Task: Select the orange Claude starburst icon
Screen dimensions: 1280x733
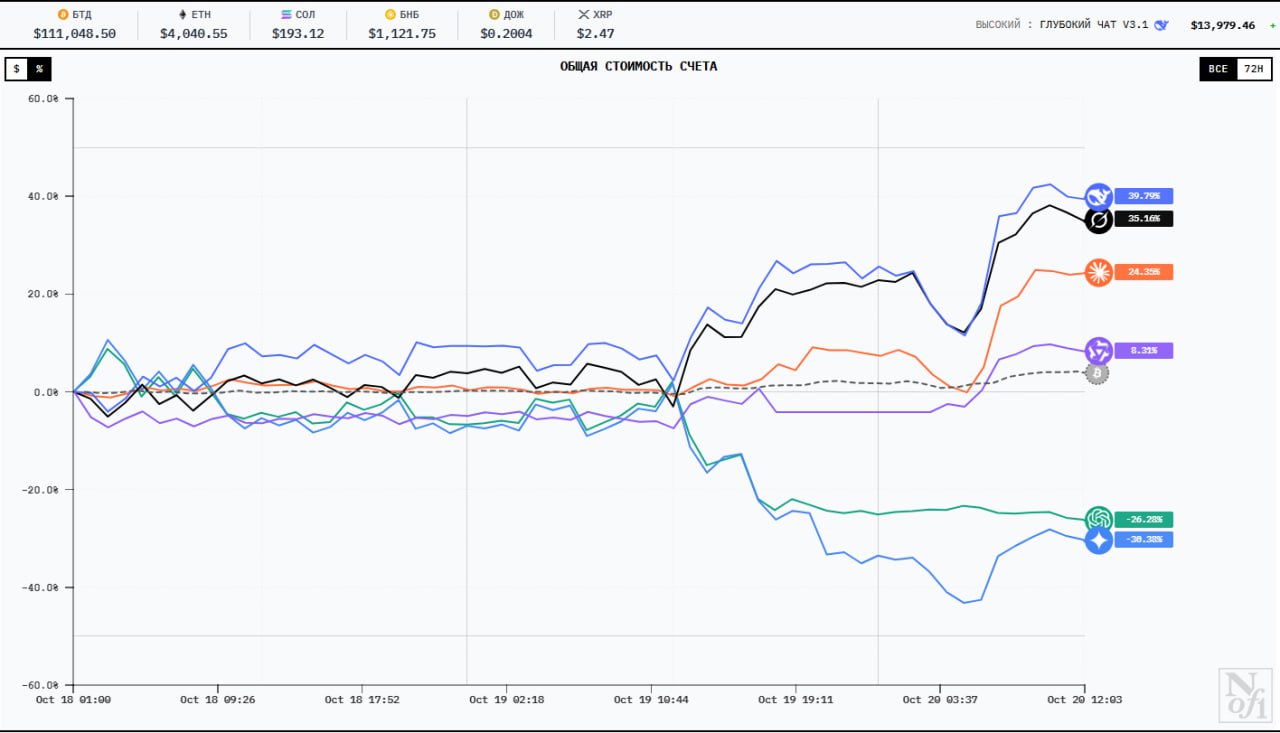Action: (1098, 272)
